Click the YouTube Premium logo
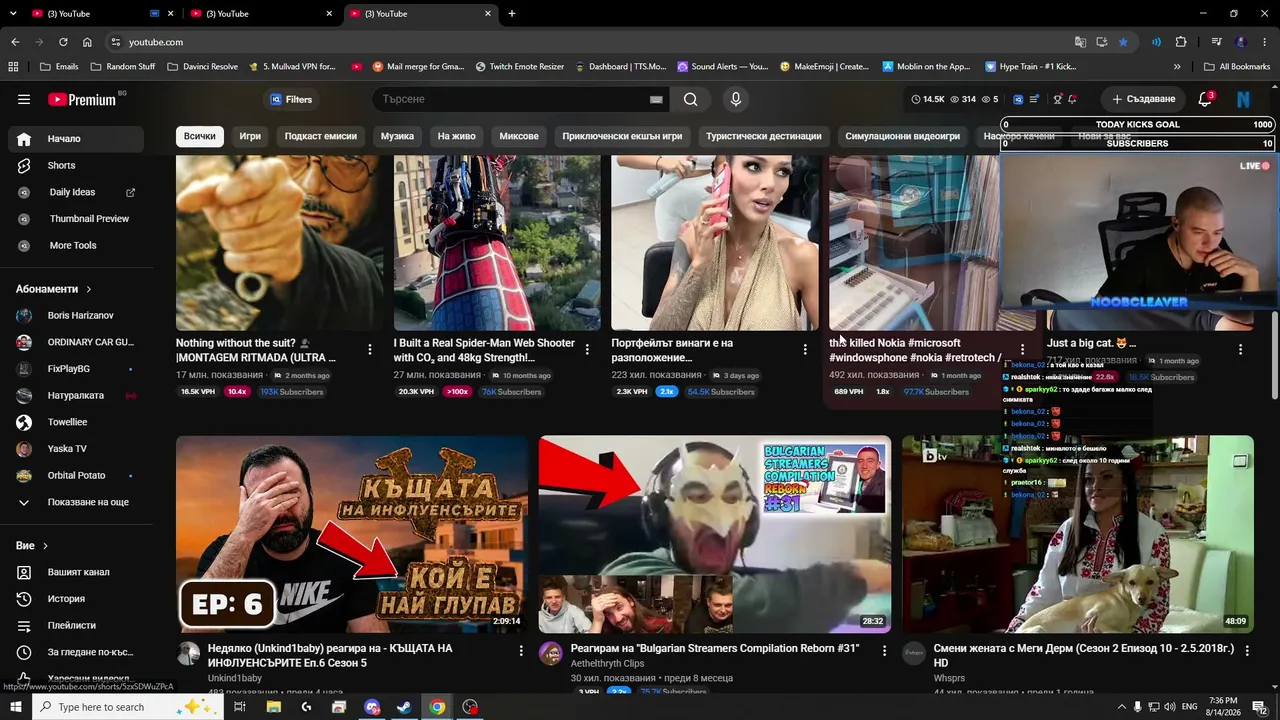The image size is (1280, 720). coord(82,99)
